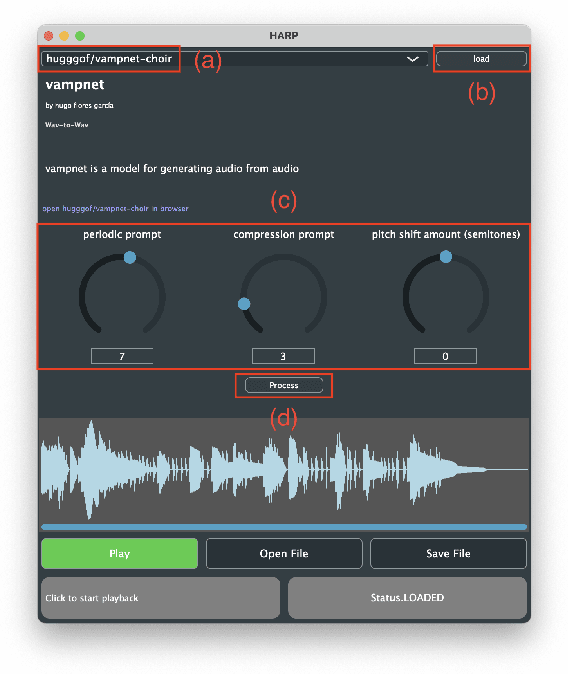Click the Status.LOADED status box

point(408,598)
